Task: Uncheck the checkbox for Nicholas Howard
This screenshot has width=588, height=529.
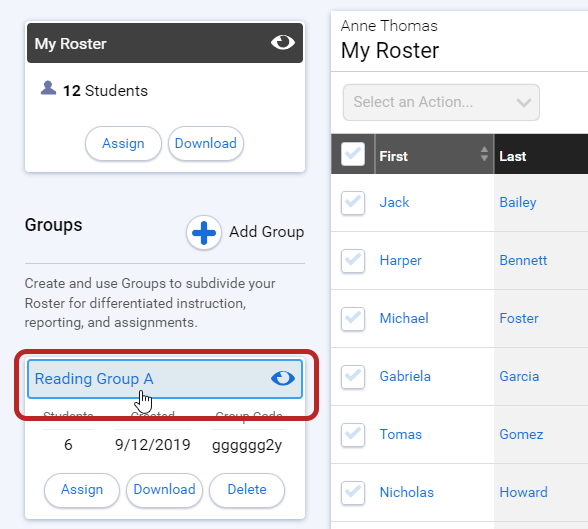Action: tap(353, 493)
